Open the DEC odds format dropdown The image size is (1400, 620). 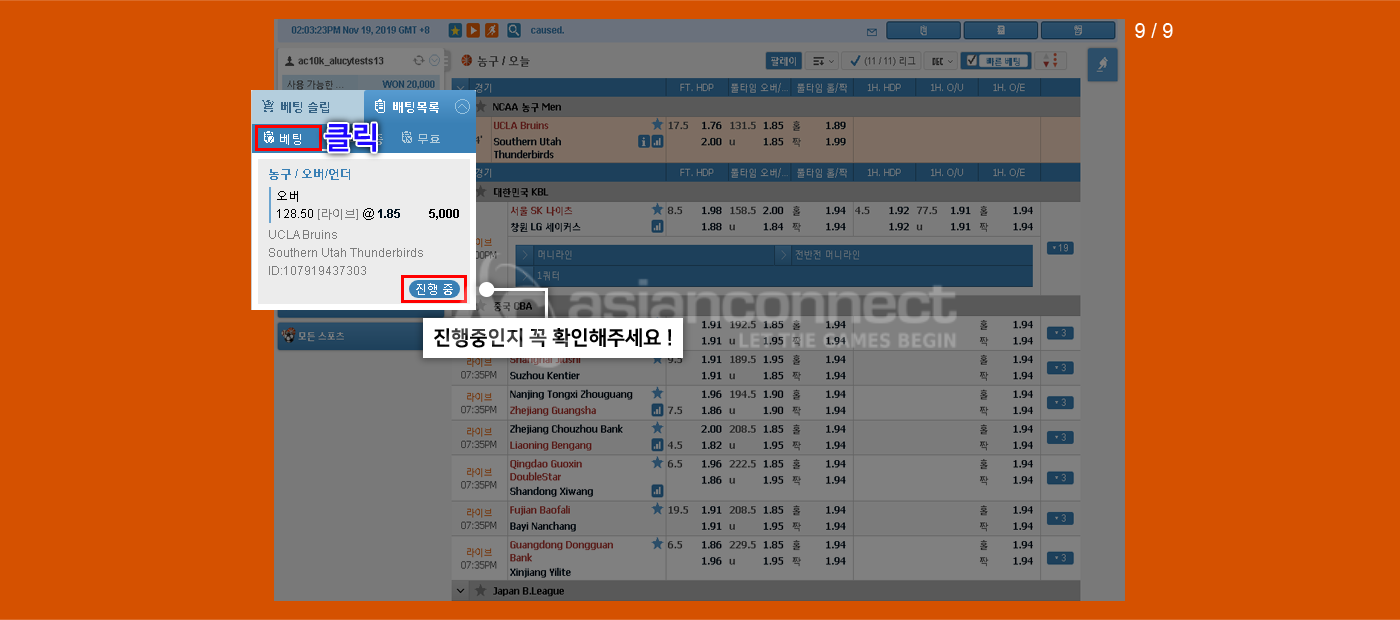[x=941, y=61]
